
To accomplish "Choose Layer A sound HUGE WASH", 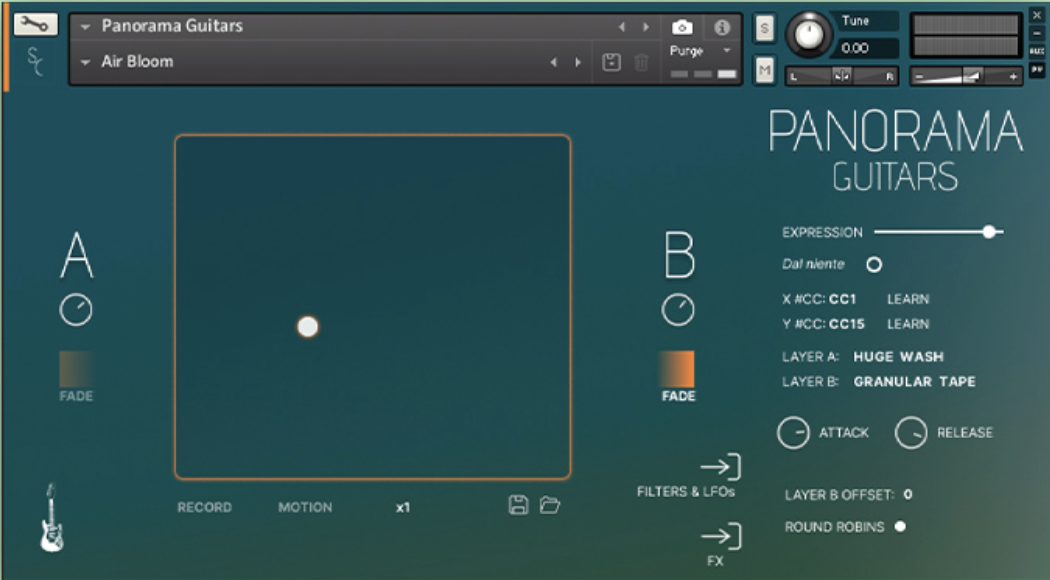I will click(898, 356).
